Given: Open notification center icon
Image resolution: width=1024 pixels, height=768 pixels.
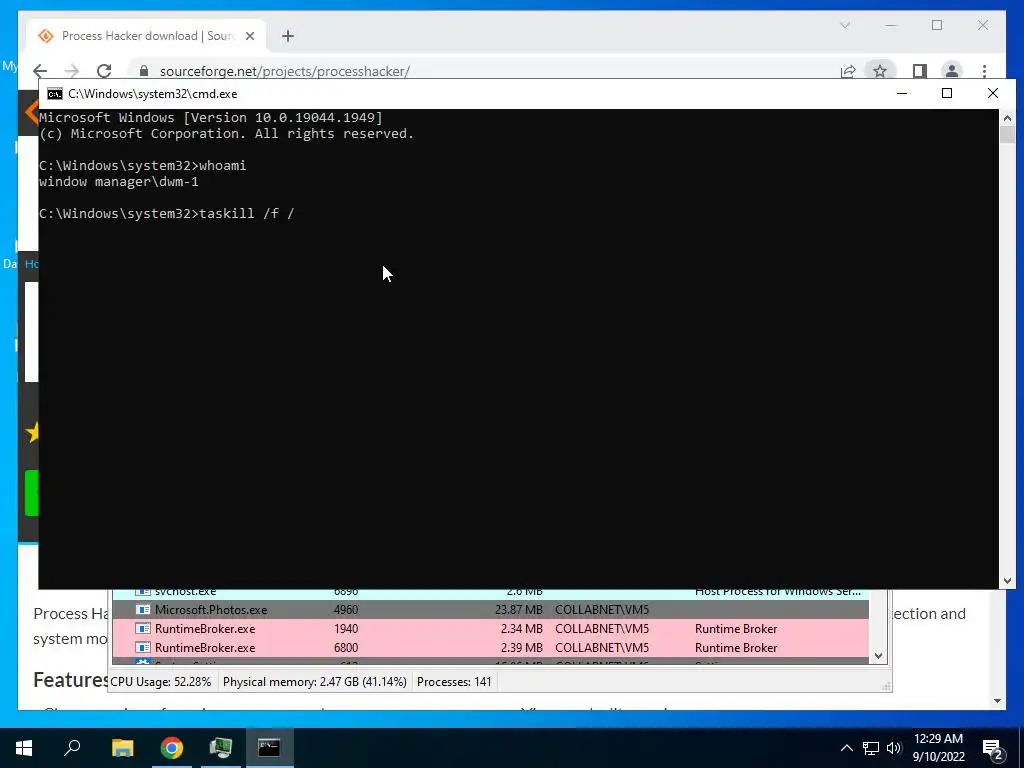Looking at the screenshot, I should click(x=994, y=748).
